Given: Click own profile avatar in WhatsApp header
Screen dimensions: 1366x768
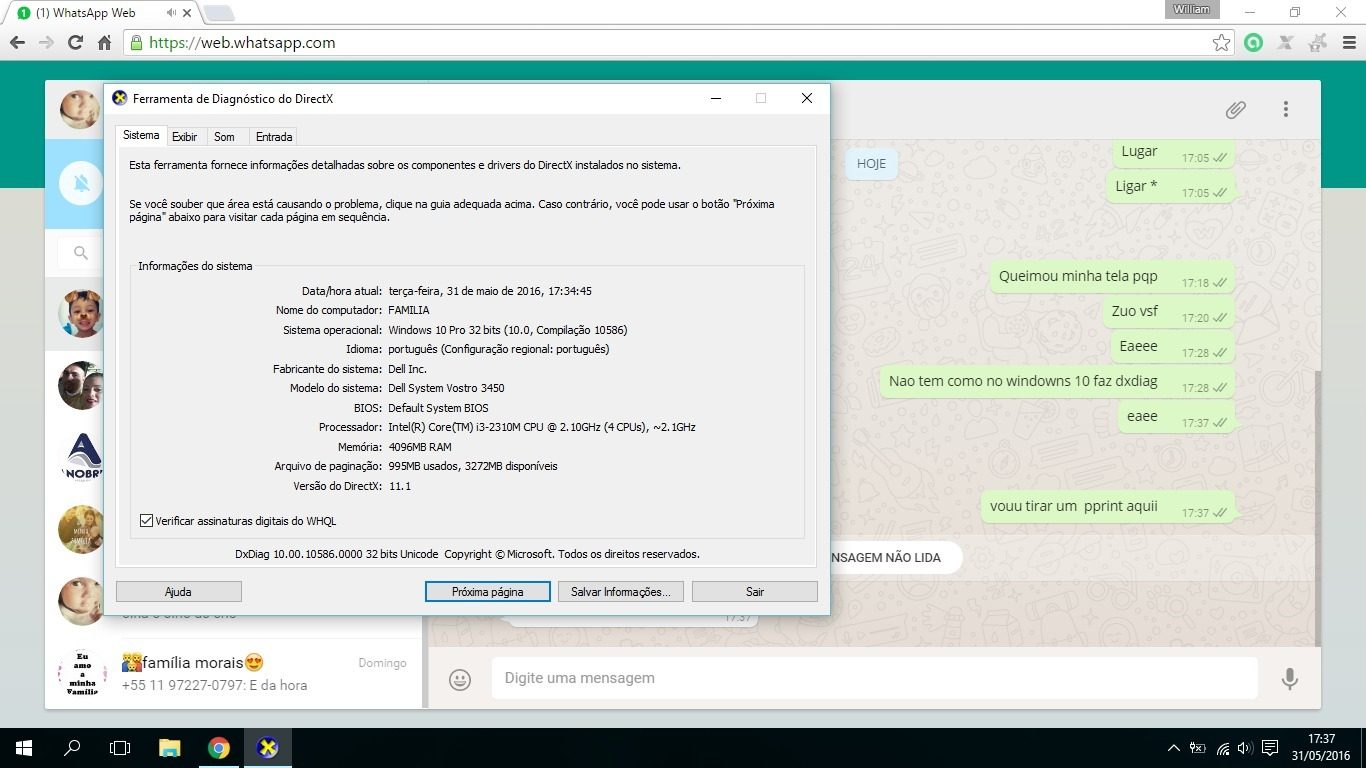Looking at the screenshot, I should click(x=80, y=109).
